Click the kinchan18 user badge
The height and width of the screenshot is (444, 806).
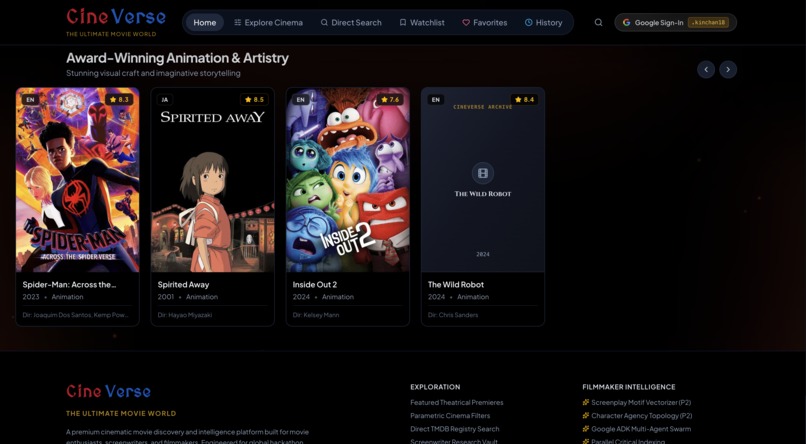[708, 23]
